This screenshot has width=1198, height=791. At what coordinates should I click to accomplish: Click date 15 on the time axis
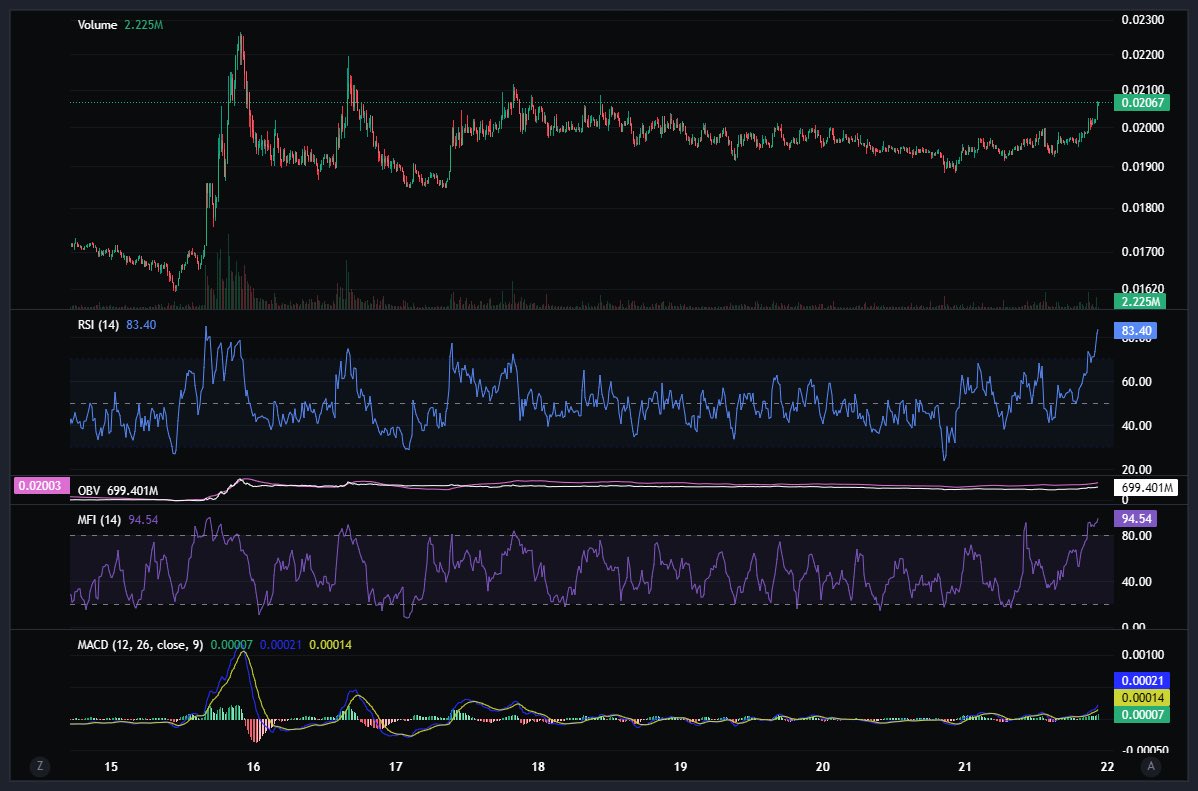111,767
